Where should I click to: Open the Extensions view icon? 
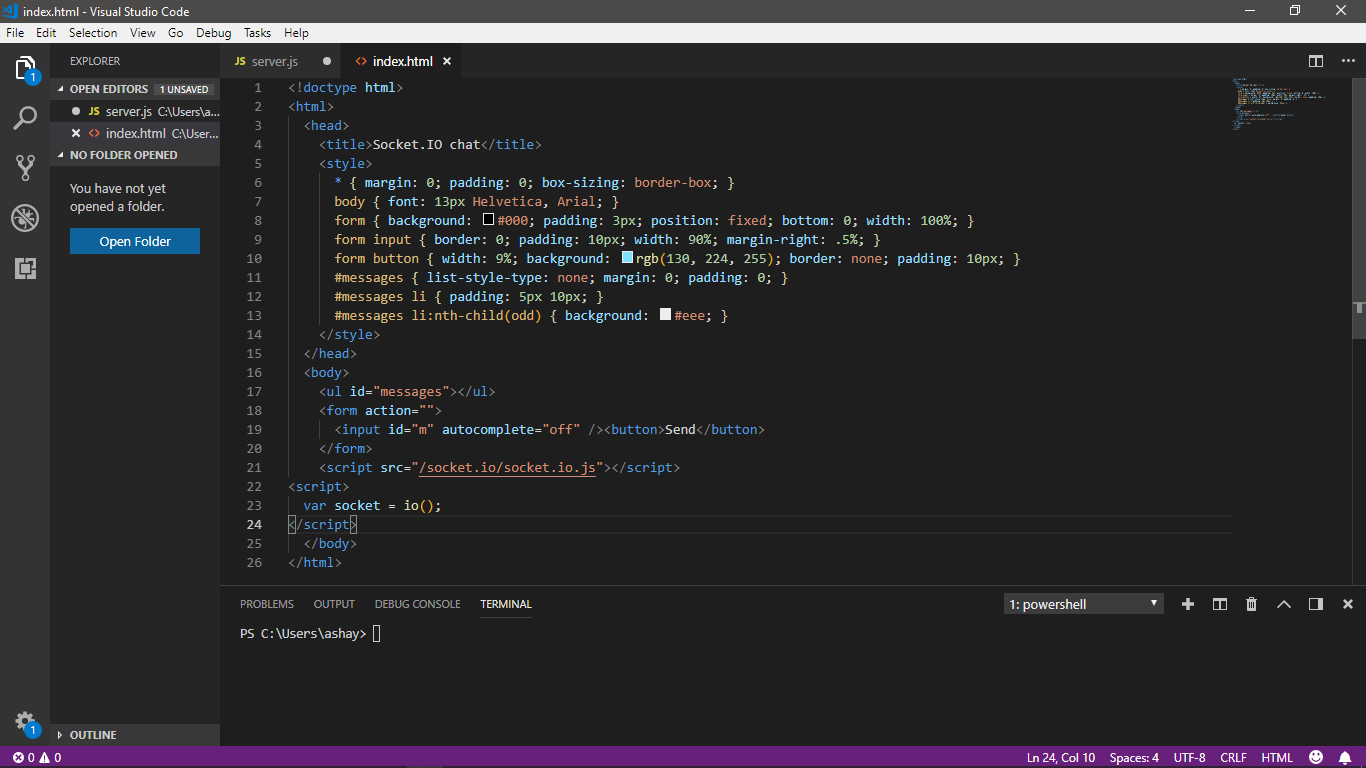(25, 268)
